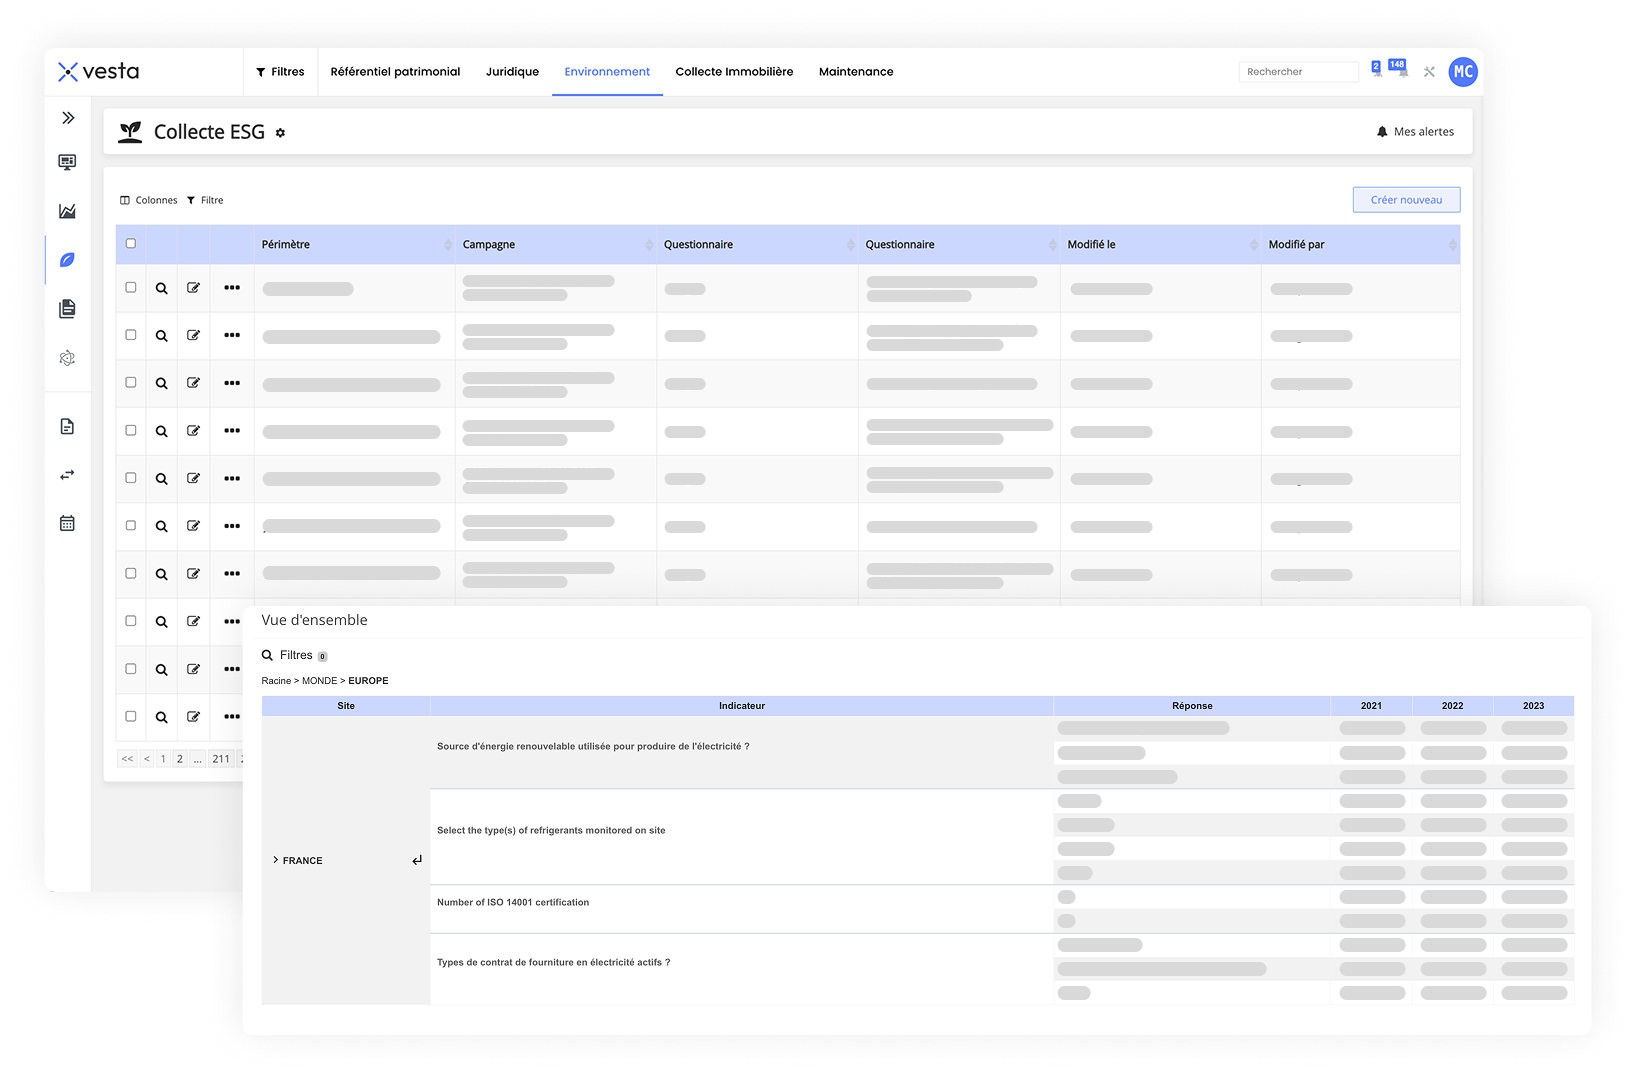Open the calendar icon in sidebar

pos(67,523)
